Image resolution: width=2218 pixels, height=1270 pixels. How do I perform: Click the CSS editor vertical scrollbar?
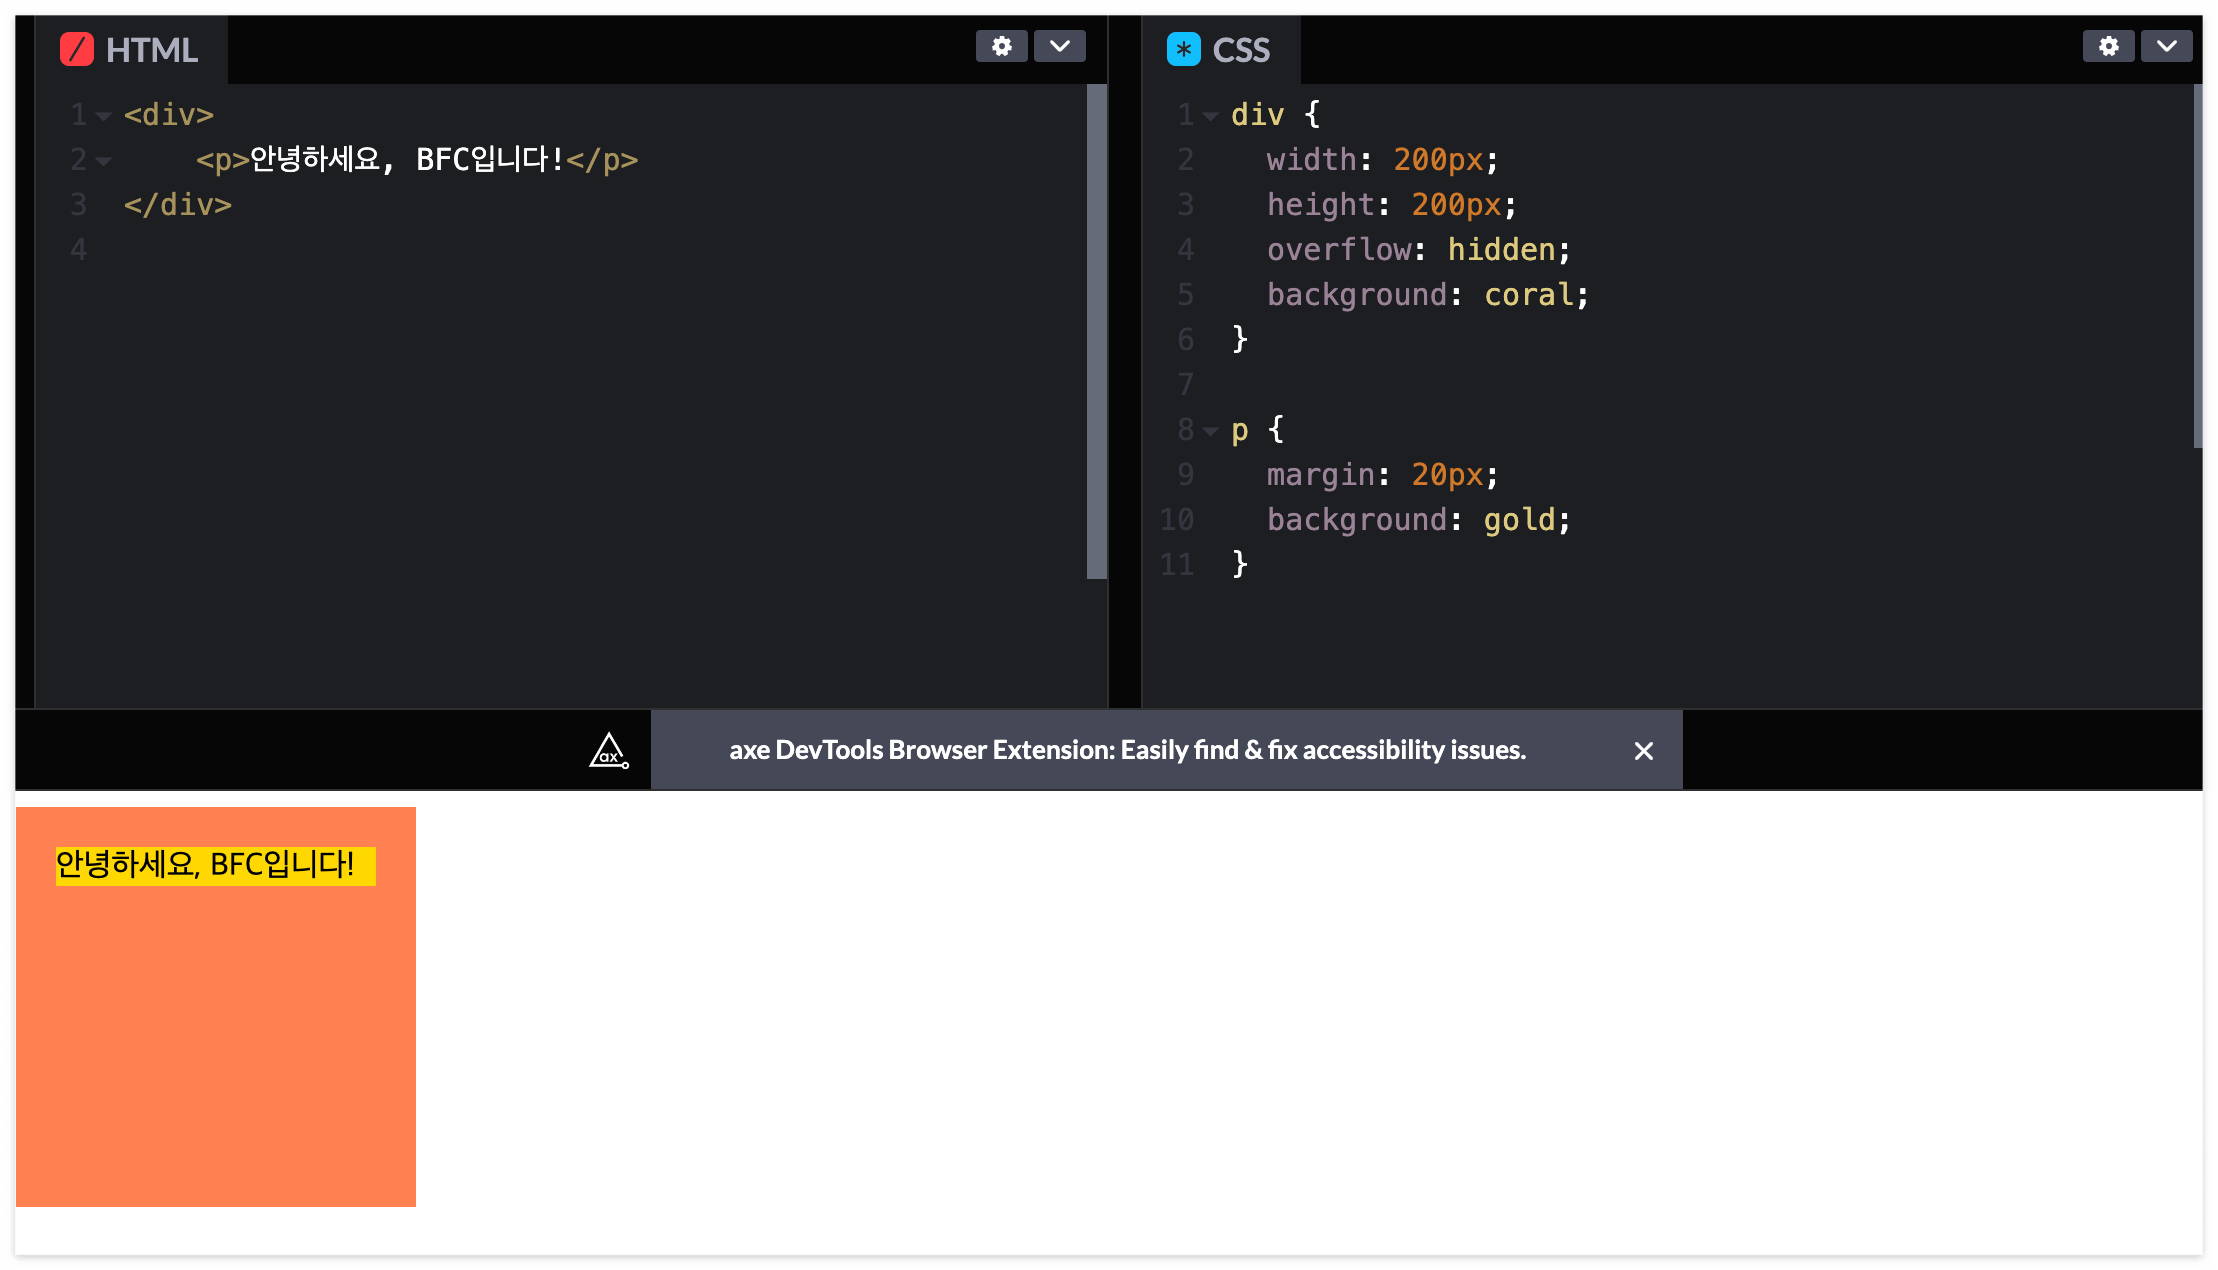pos(2197,265)
